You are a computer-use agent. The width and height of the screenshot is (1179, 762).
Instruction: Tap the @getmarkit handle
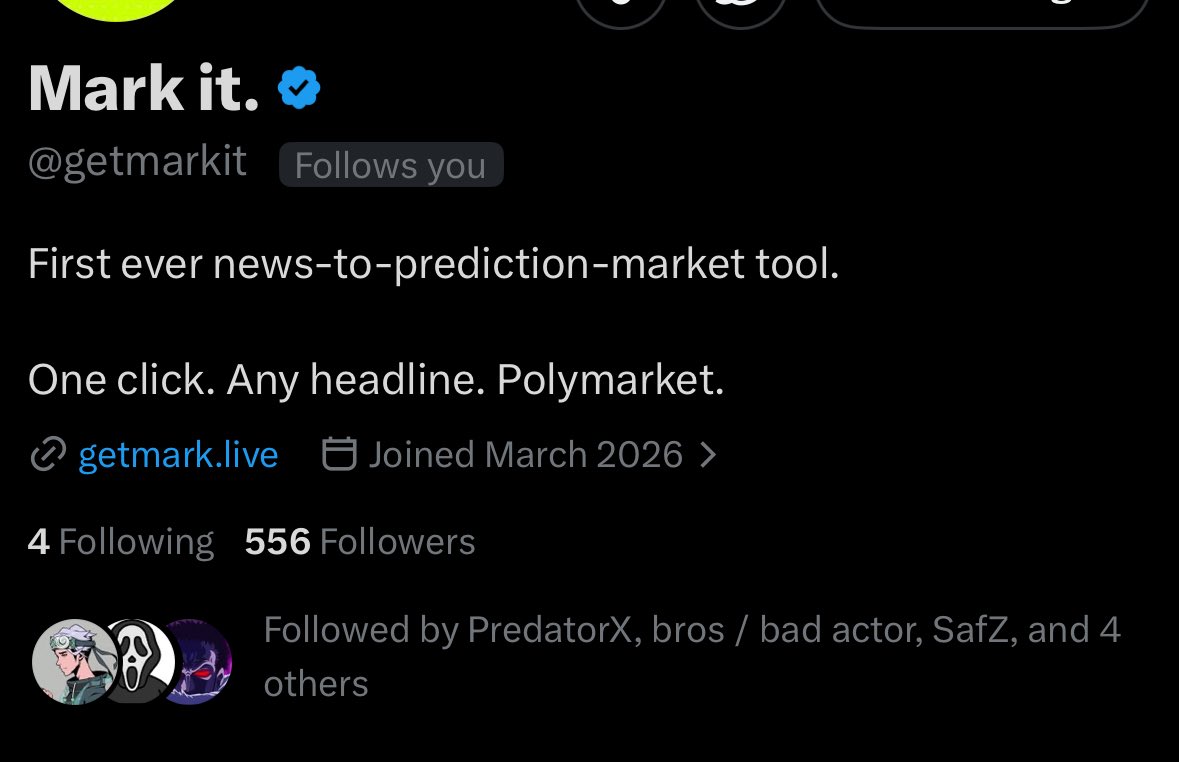[138, 161]
